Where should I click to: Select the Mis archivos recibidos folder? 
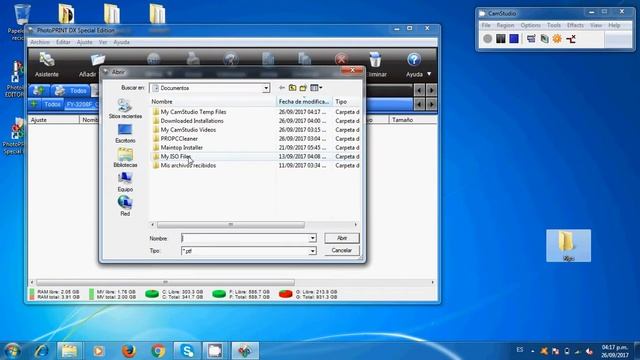pos(188,166)
